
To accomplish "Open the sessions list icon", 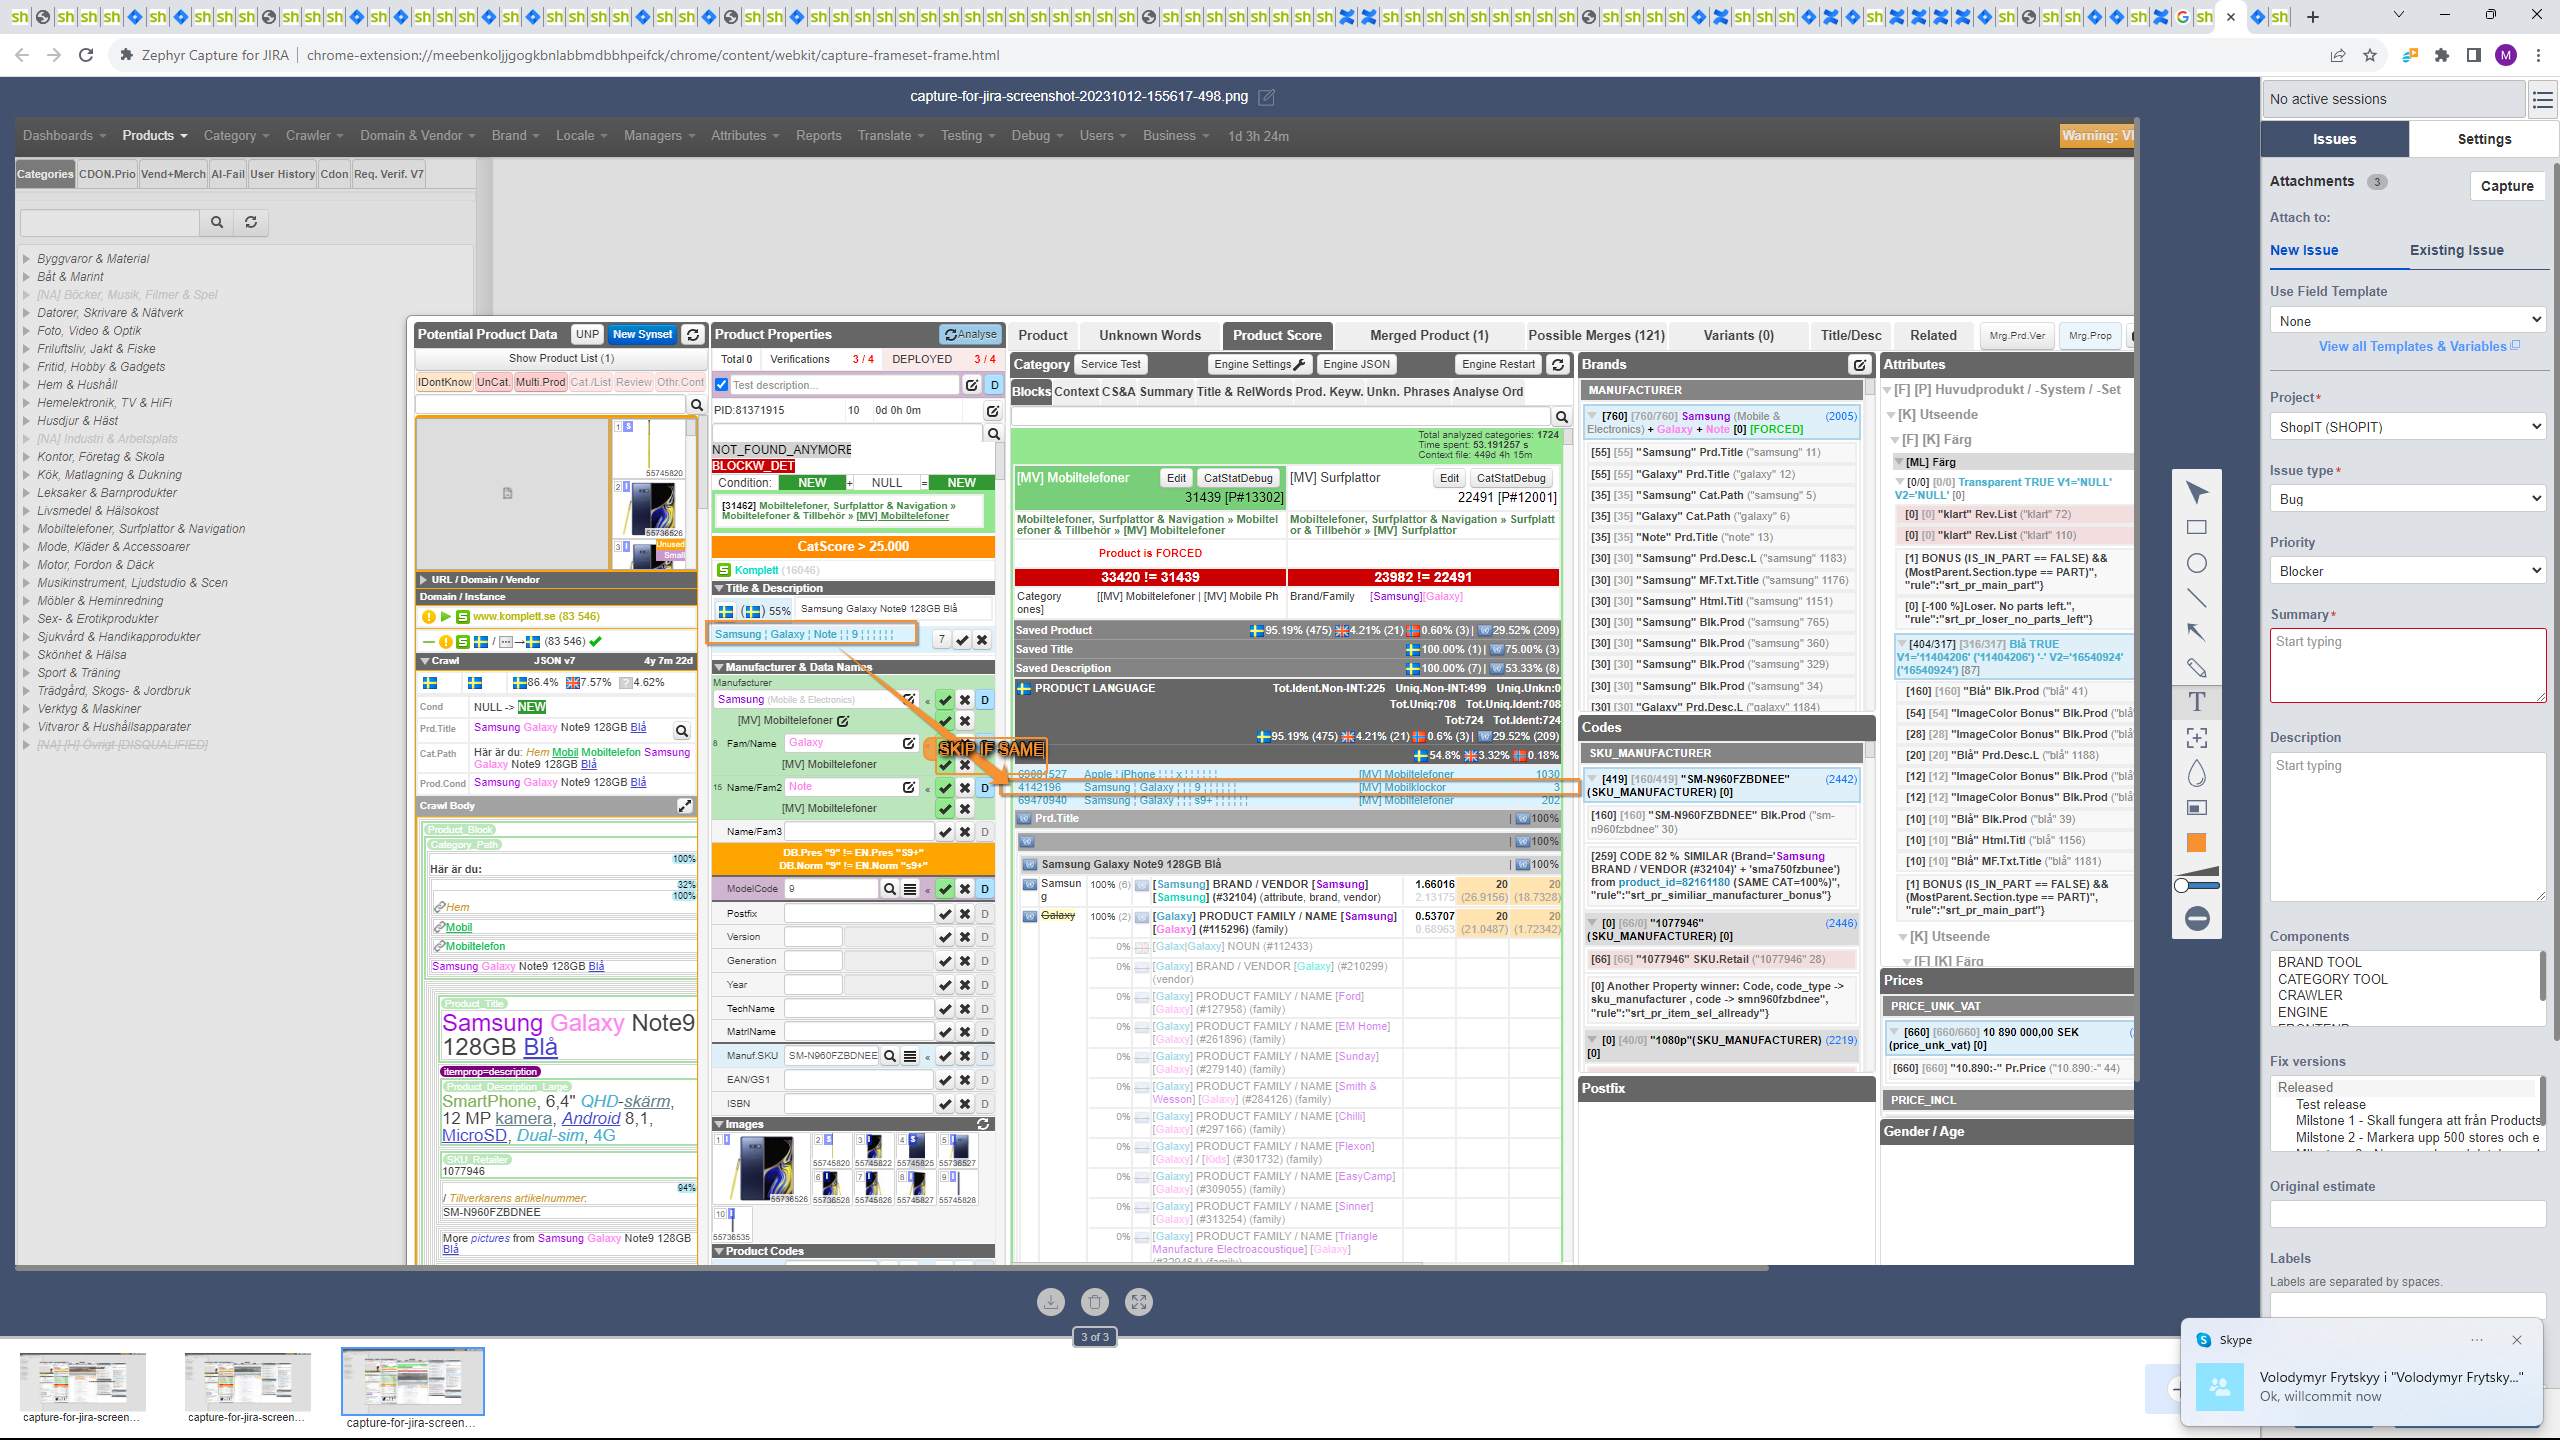I will 2543,99.
